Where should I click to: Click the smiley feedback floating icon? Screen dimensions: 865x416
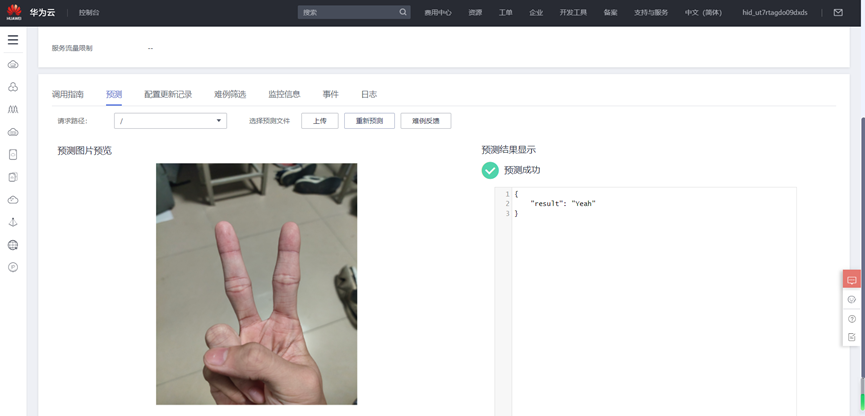click(852, 300)
